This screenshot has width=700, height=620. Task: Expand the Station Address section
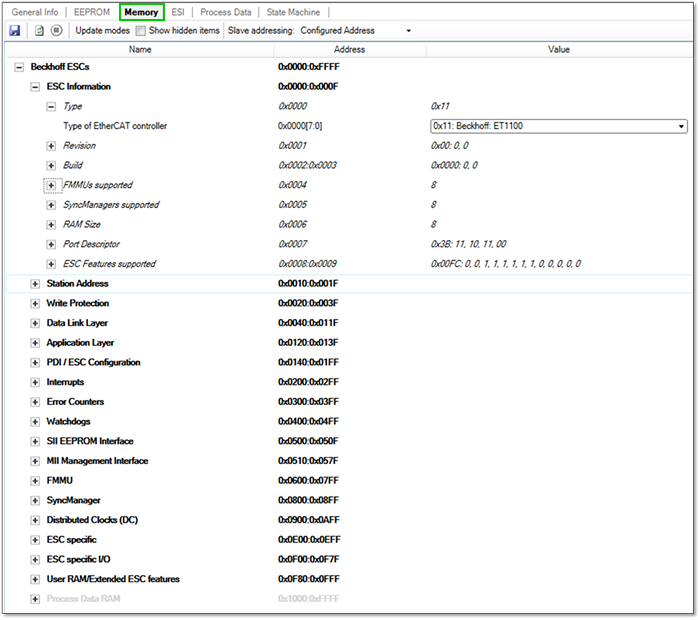36,284
